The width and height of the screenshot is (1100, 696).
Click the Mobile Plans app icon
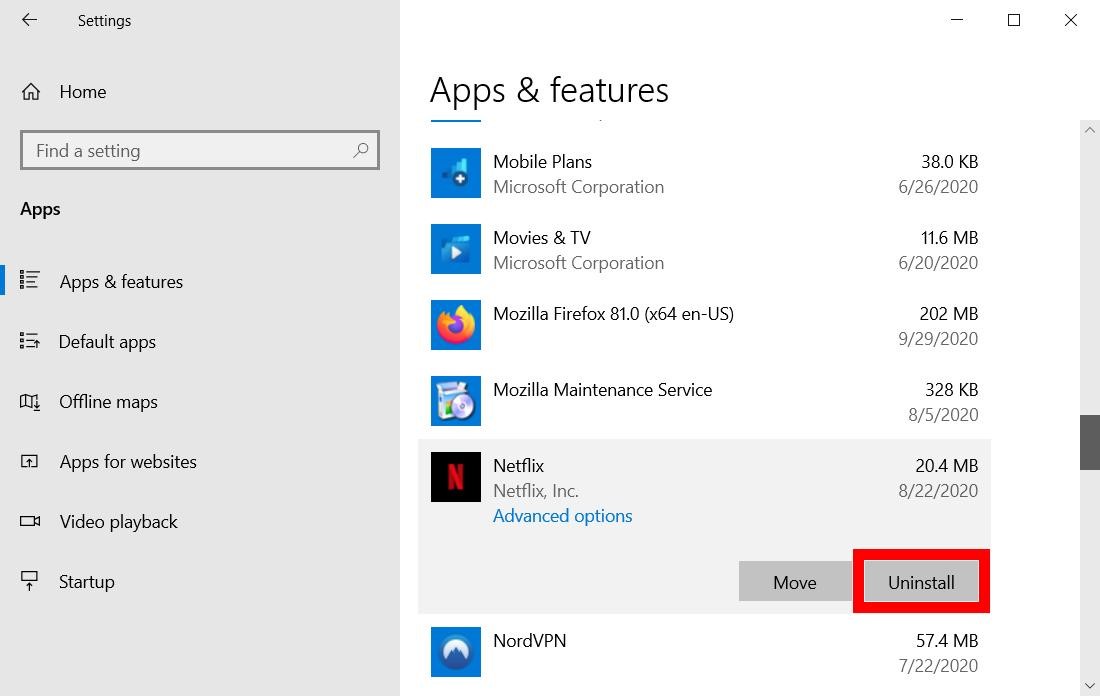point(456,173)
